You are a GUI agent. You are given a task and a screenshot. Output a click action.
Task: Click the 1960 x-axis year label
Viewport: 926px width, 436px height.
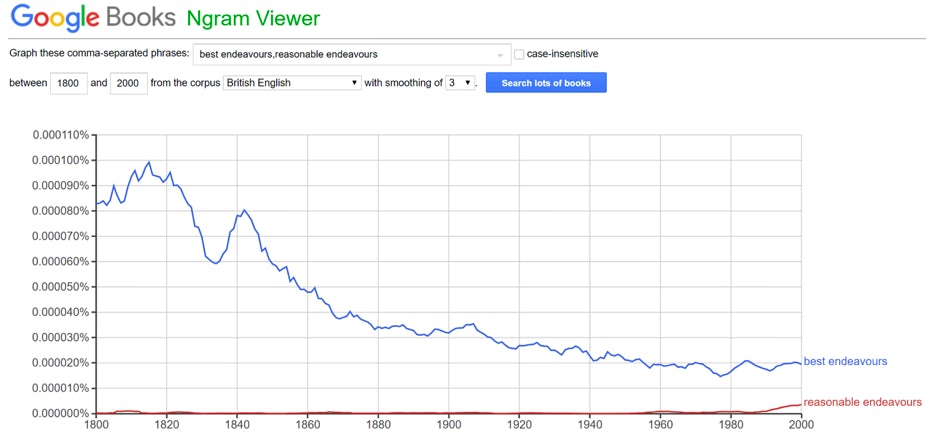tap(660, 425)
